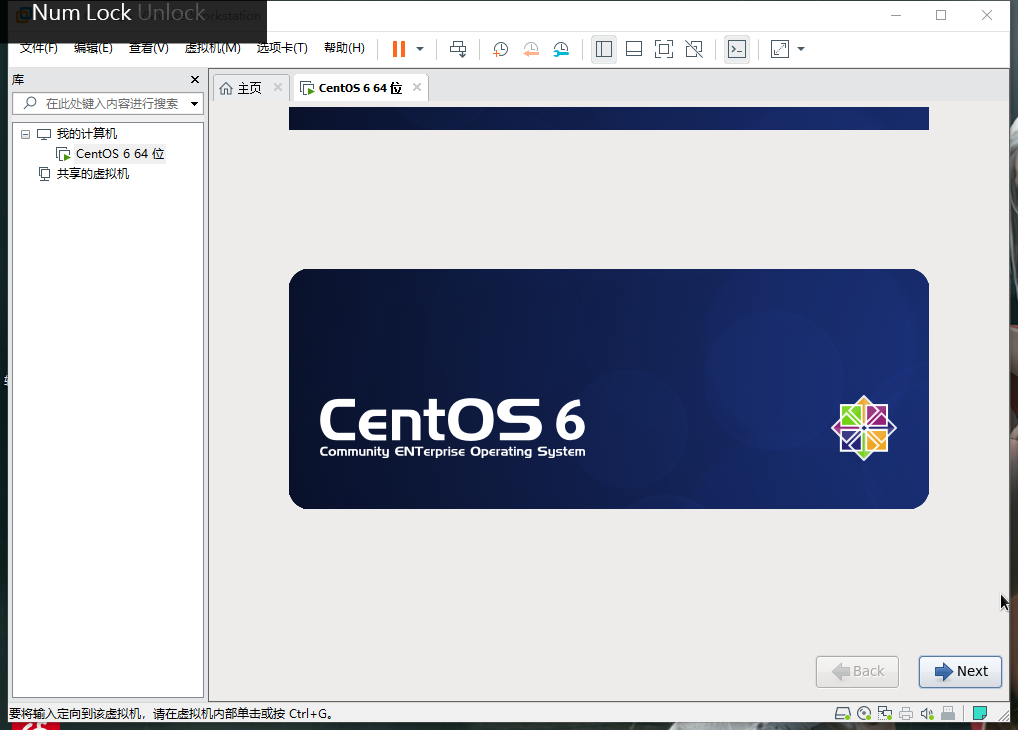Click the home icon on 主页 tab
This screenshot has height=730, width=1018.
[x=226, y=88]
